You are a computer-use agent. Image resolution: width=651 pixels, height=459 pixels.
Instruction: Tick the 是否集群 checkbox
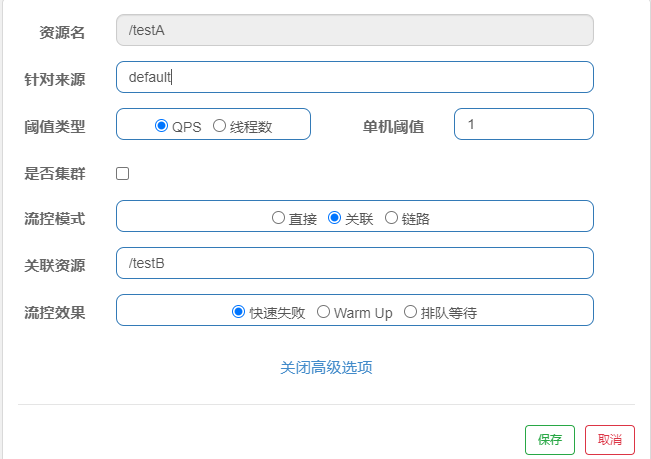[x=122, y=173]
